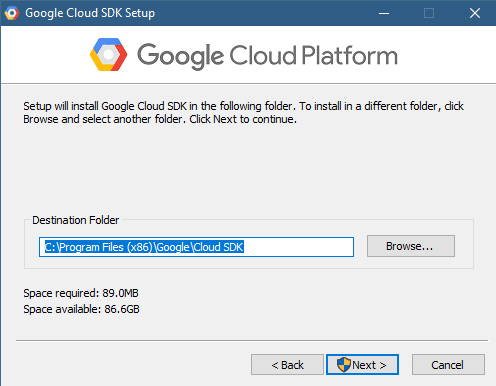Click the UAC shield icon on Next
This screenshot has width=496, height=386.
coord(344,365)
